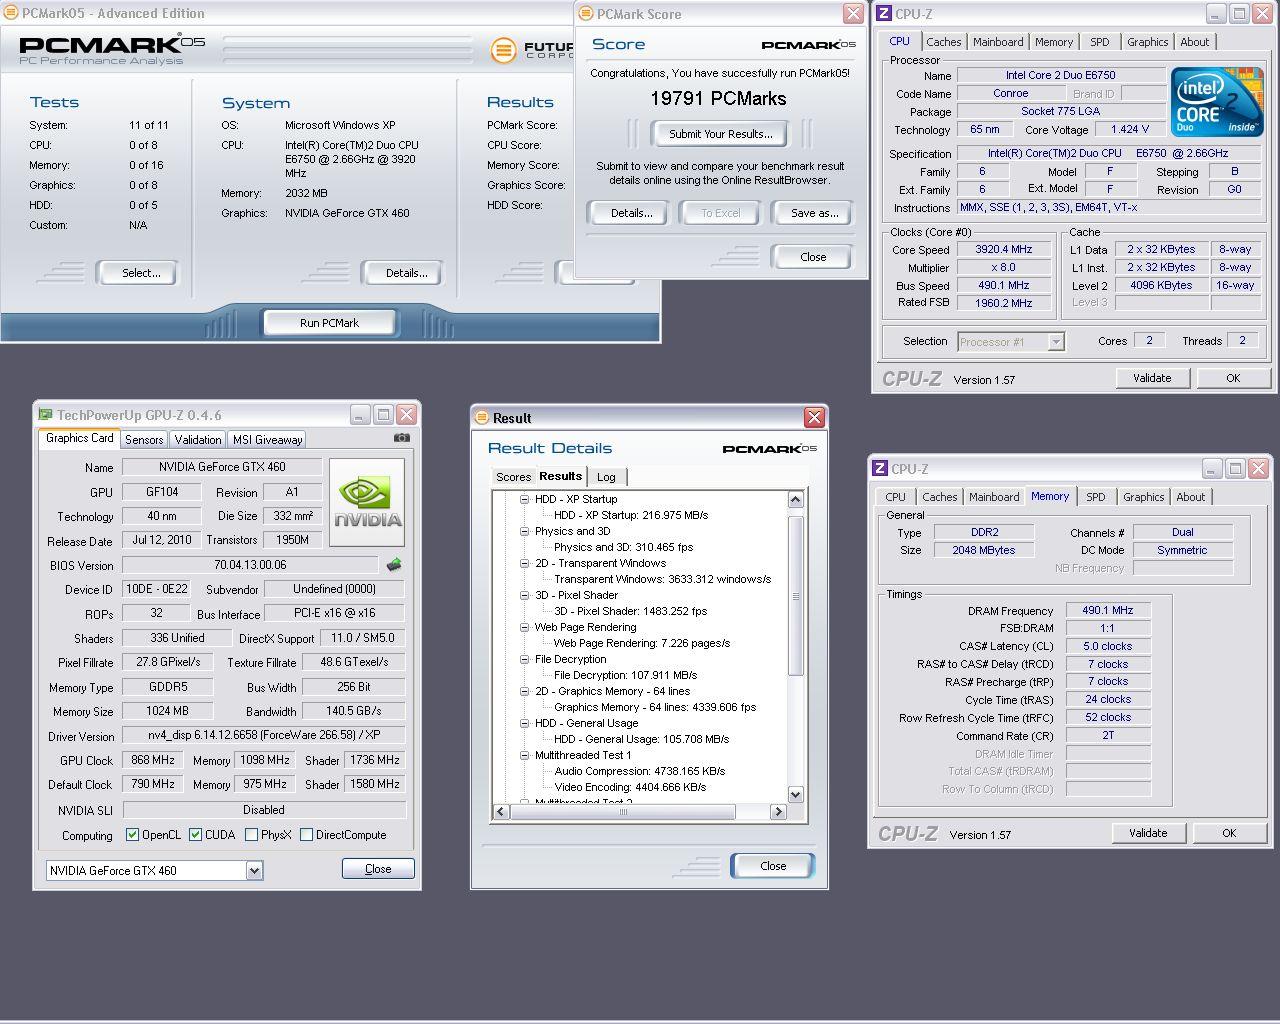Toggle the CUDA checkbox in GPU-Z
1280x1024 pixels.
click(x=195, y=834)
